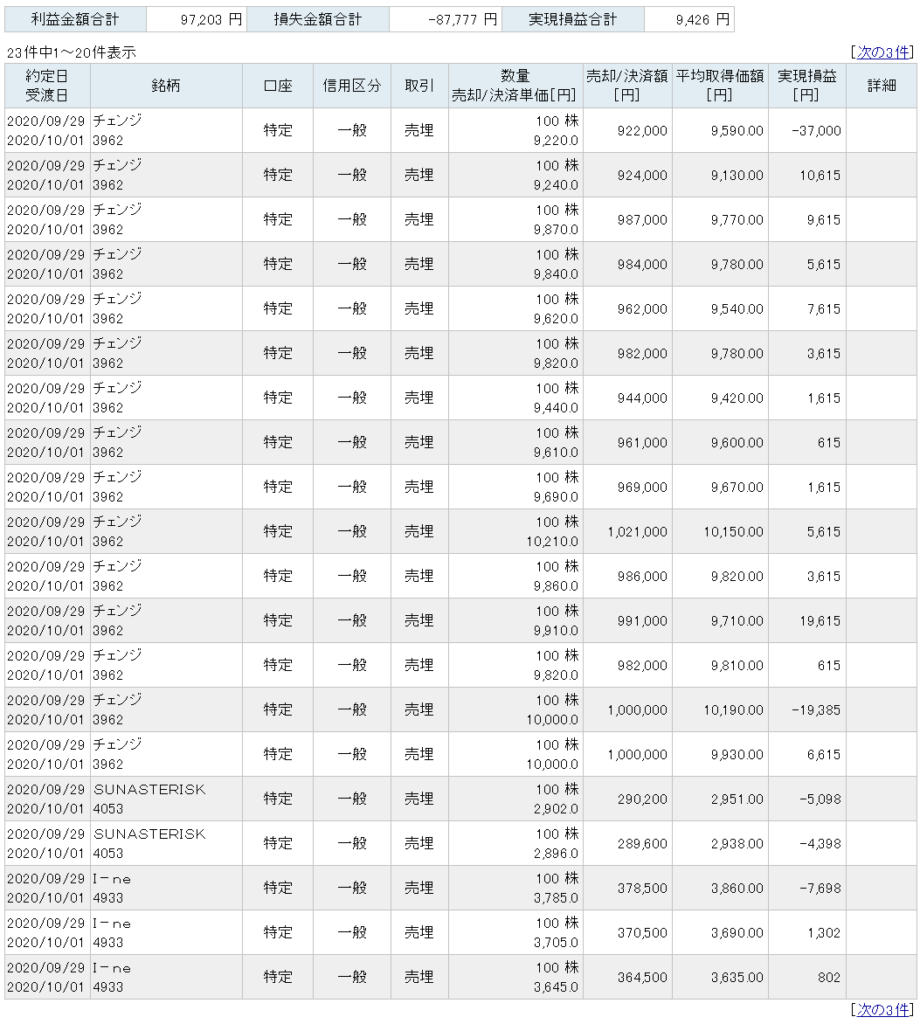
Task: Select the realized profit 802 cell
Action: click(x=807, y=978)
